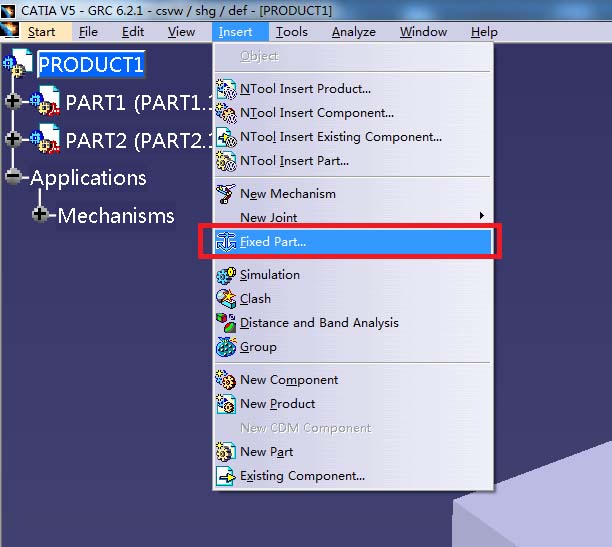Click the NTool Insert Component icon
The image size is (612, 547).
(x=226, y=113)
